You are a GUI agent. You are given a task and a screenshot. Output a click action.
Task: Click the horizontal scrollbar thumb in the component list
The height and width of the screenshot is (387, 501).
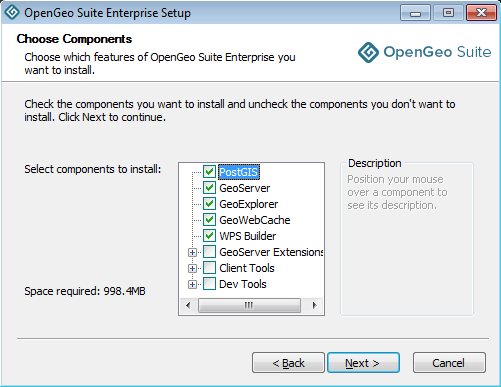(249, 305)
